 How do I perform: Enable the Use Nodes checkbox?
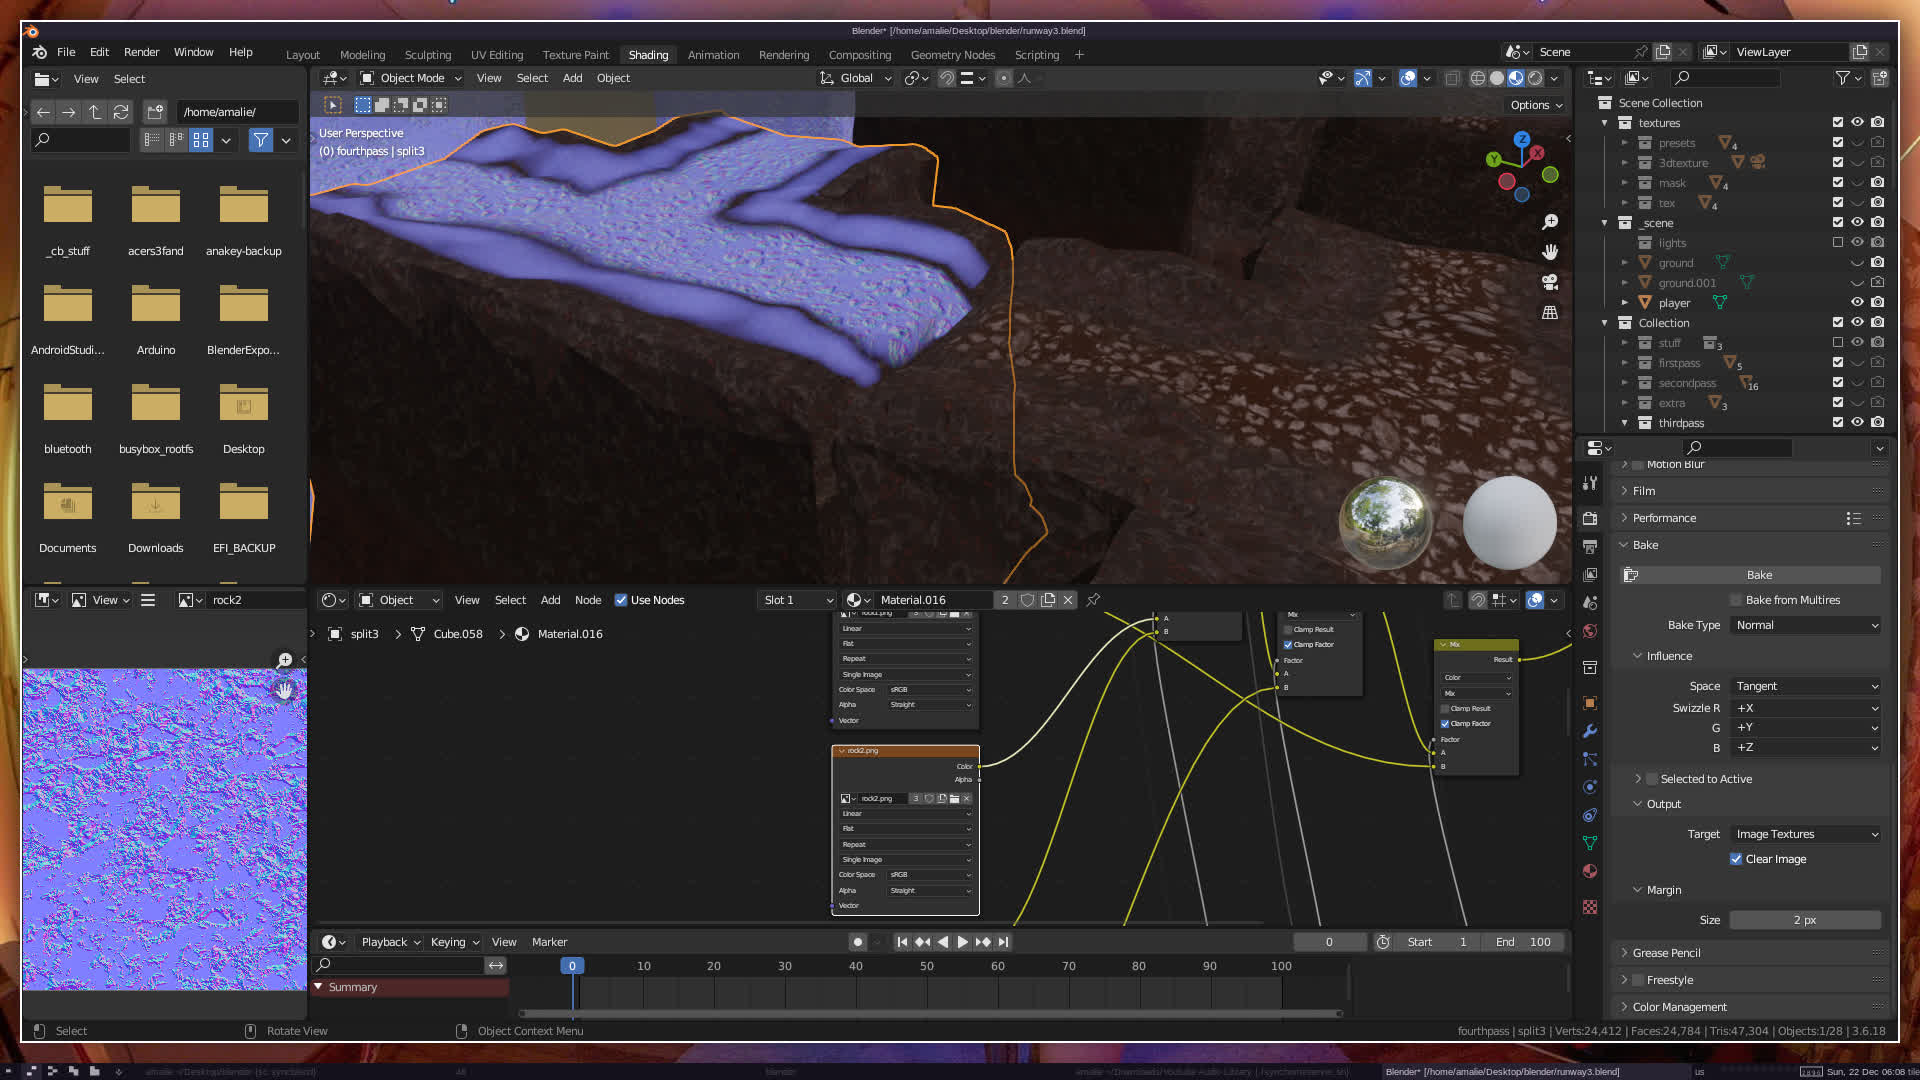pyautogui.click(x=621, y=600)
